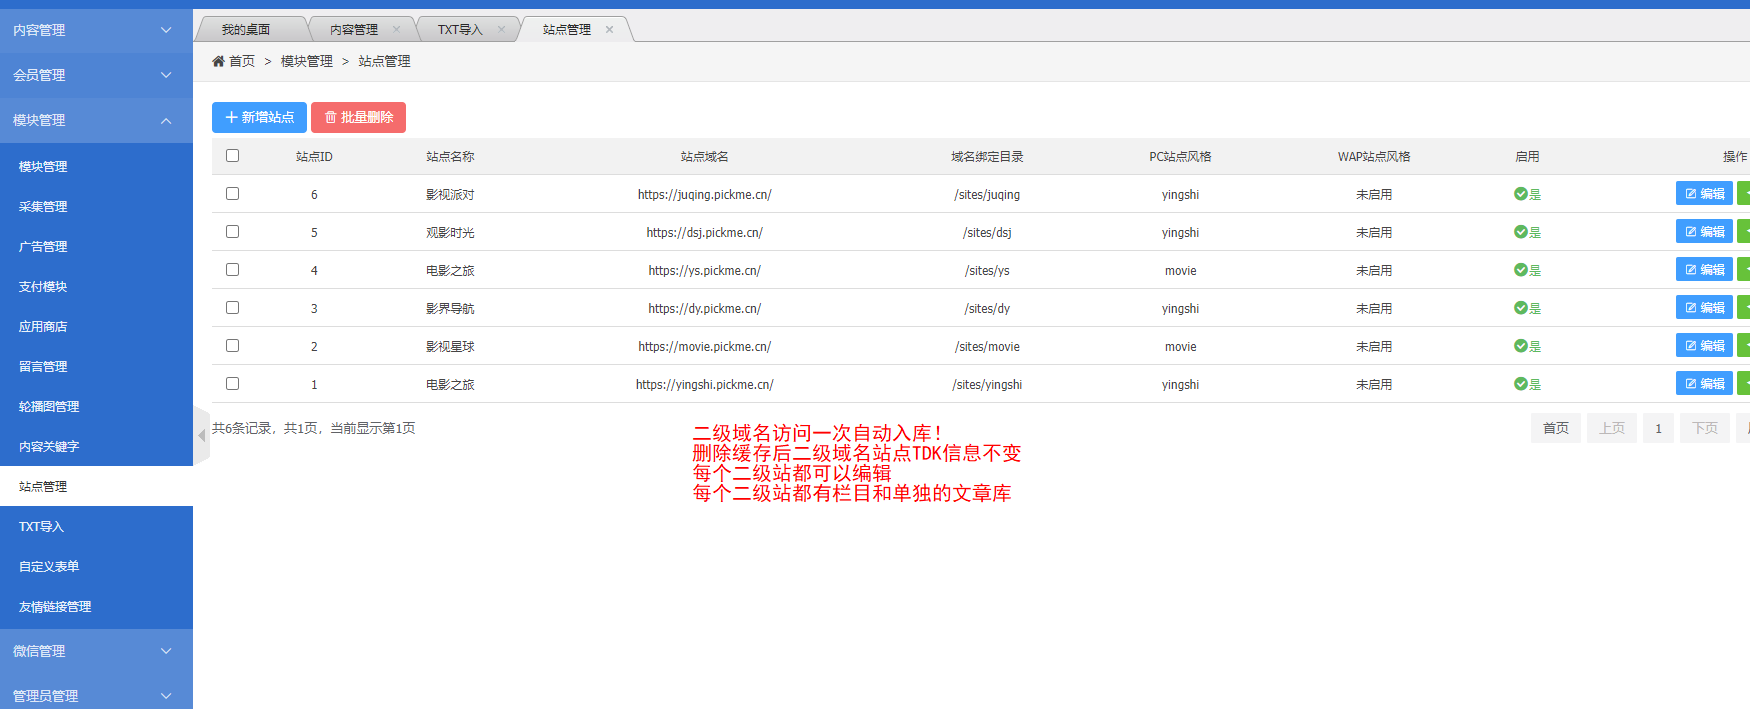Click the 新增站点 button

(259, 117)
